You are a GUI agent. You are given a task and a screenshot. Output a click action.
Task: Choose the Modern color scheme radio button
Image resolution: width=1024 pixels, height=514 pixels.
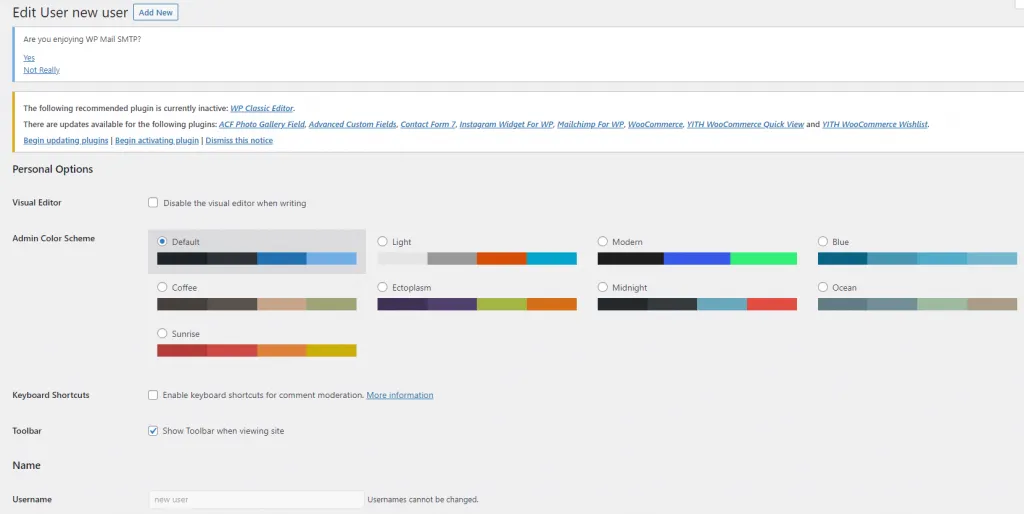click(603, 242)
